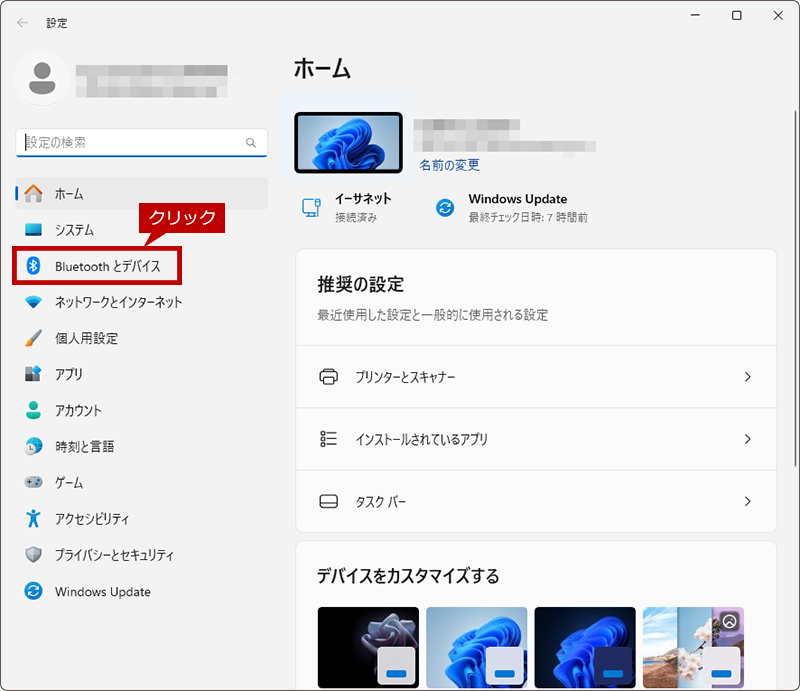Click the back arrow in title bar
This screenshot has height=691, width=800.
click(22, 22)
